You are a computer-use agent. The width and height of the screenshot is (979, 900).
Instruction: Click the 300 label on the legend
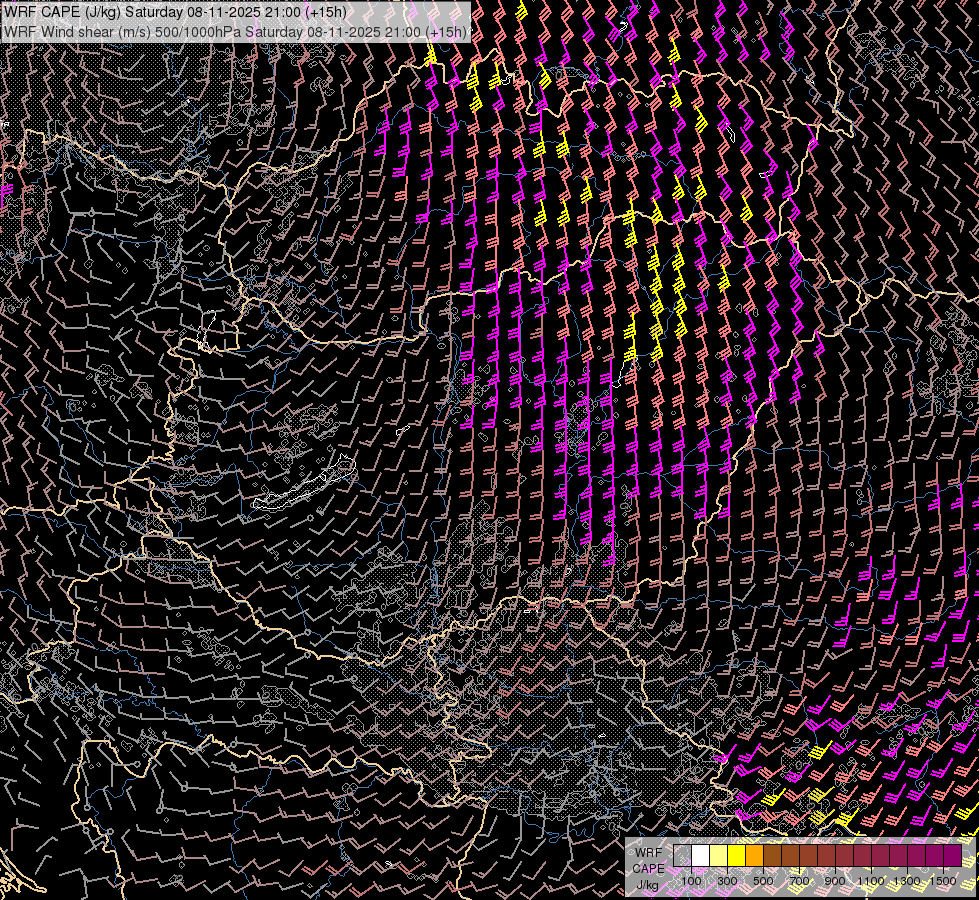pos(727,881)
